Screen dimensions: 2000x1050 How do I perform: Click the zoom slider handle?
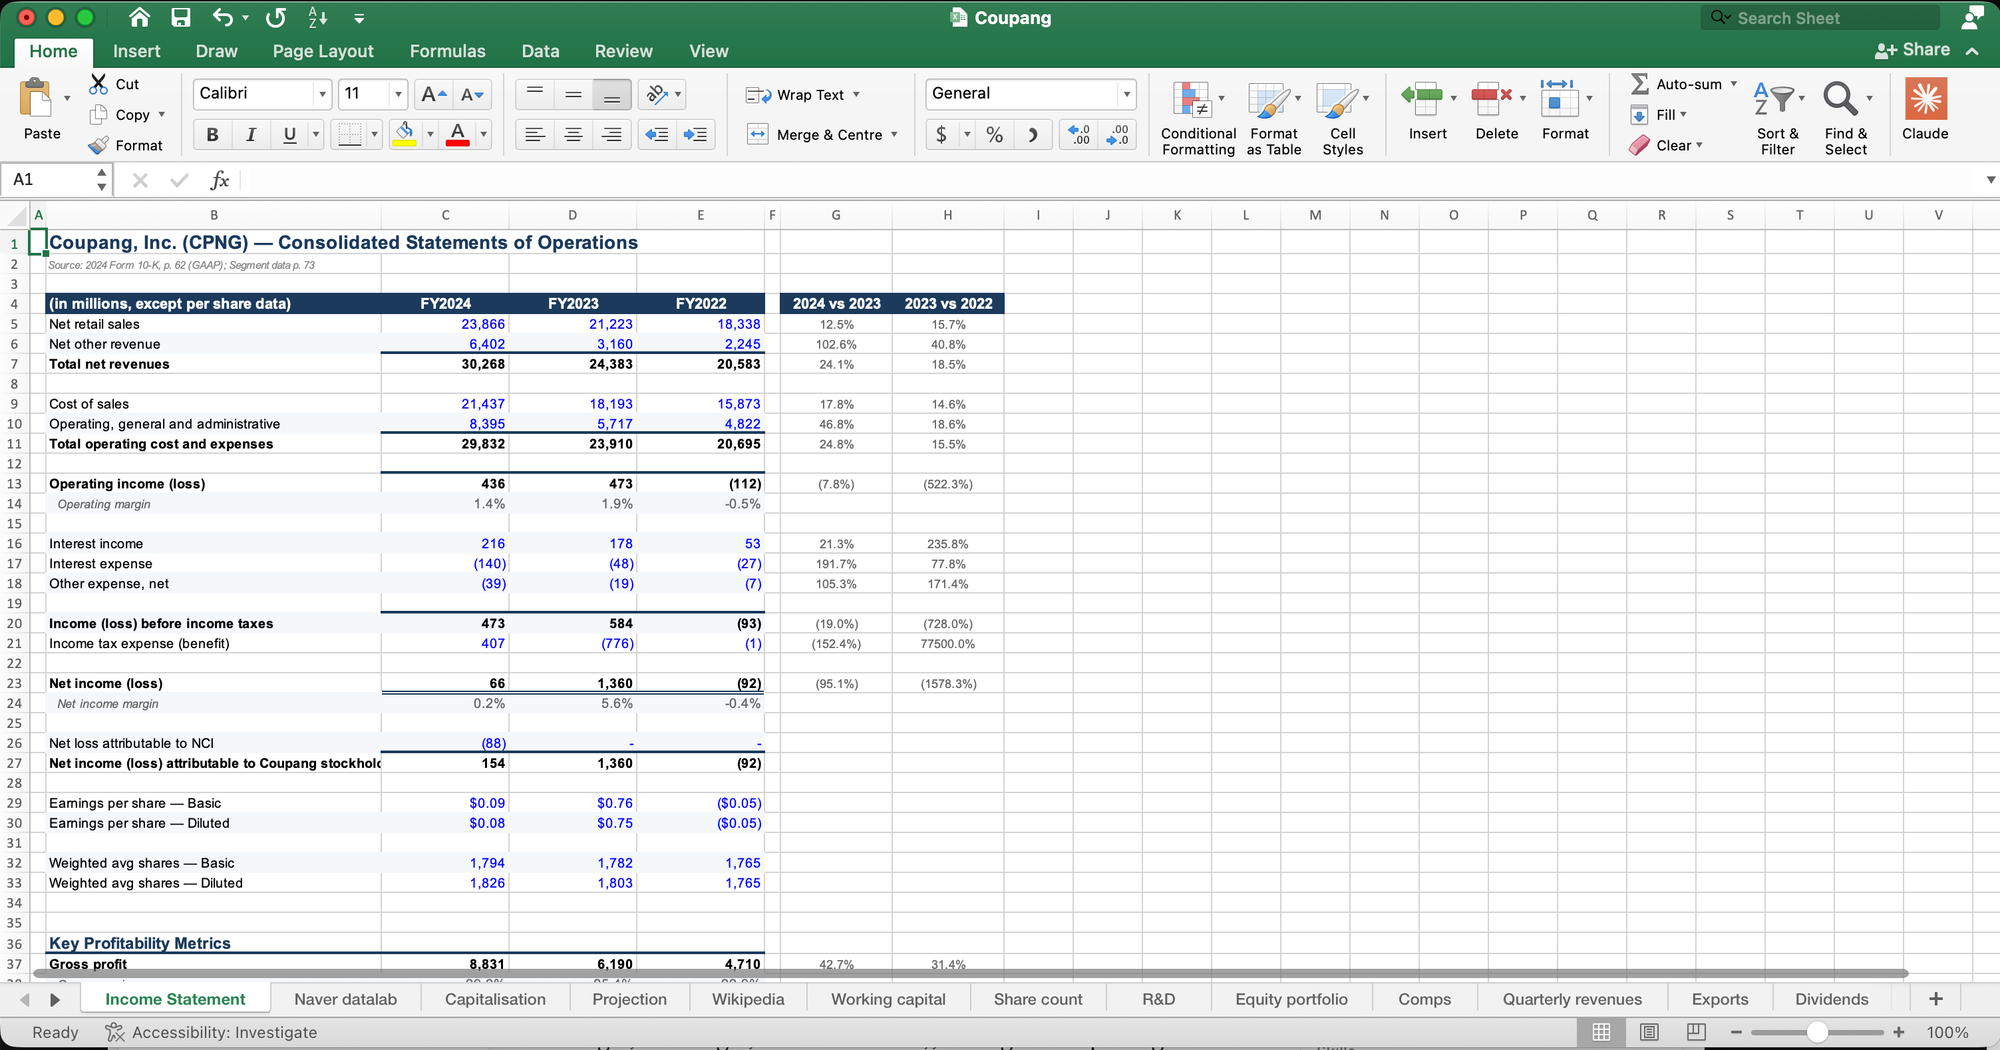pyautogui.click(x=1817, y=1032)
